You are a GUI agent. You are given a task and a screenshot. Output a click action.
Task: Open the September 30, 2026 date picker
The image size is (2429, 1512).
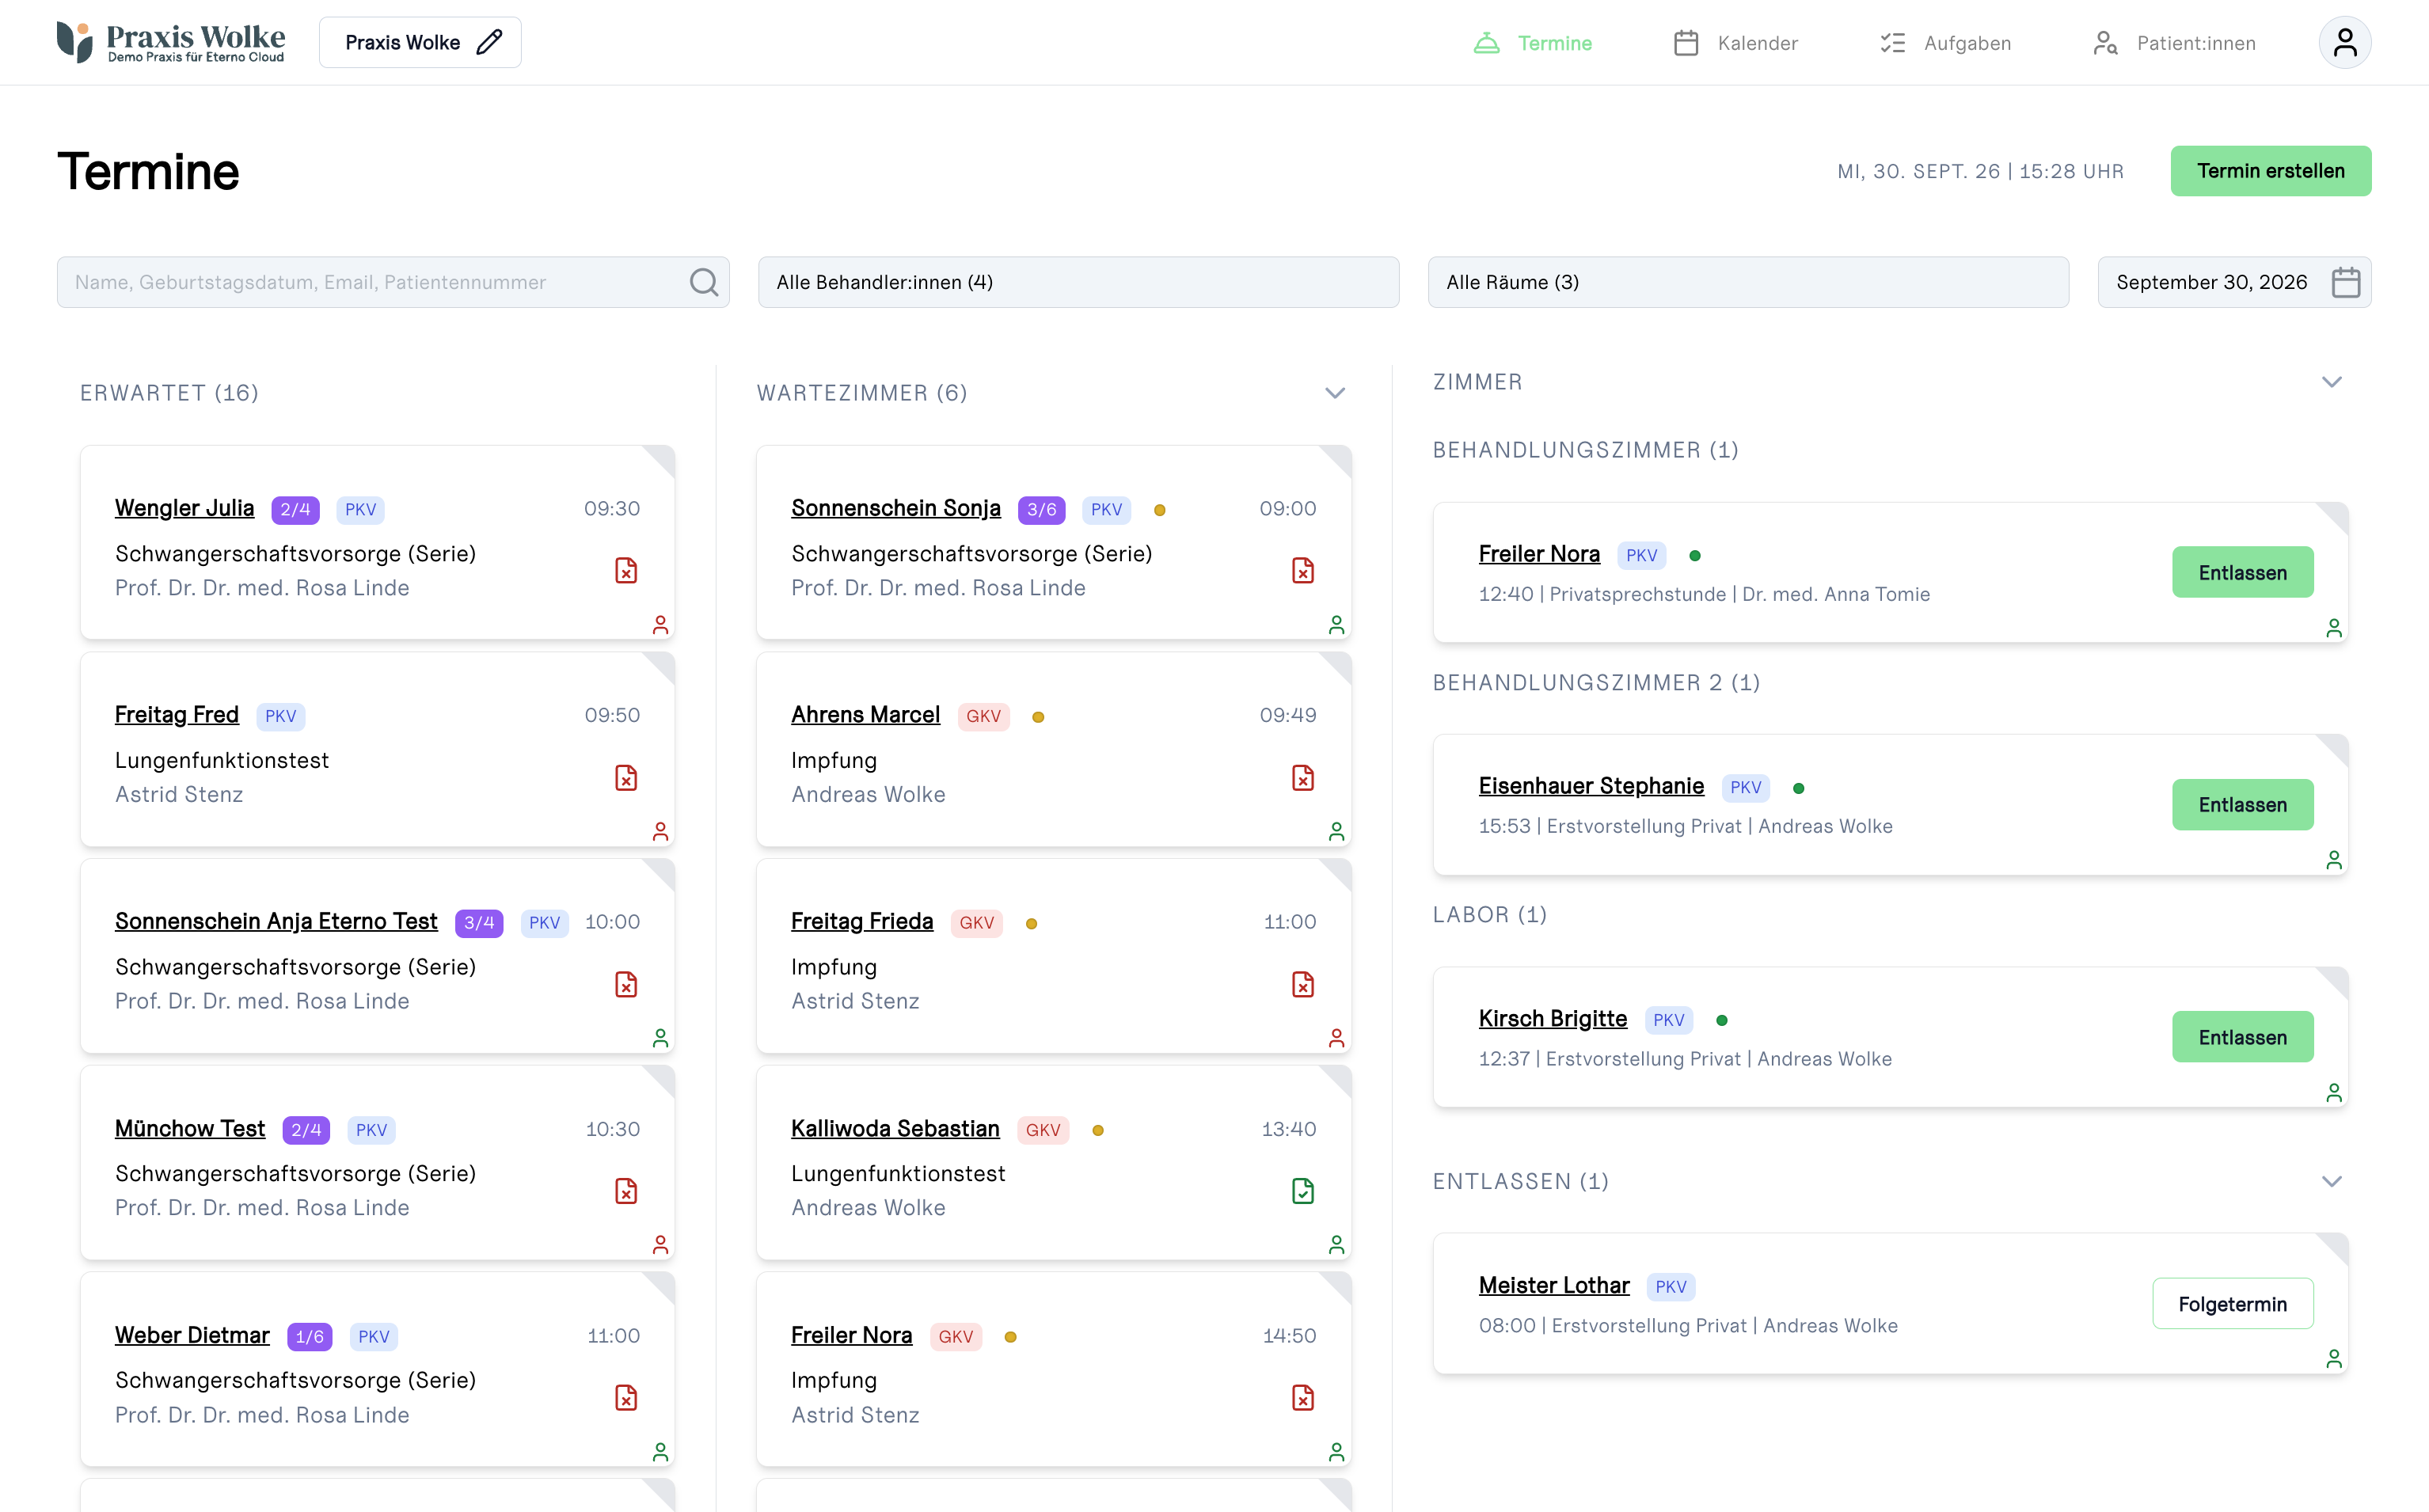(2234, 282)
